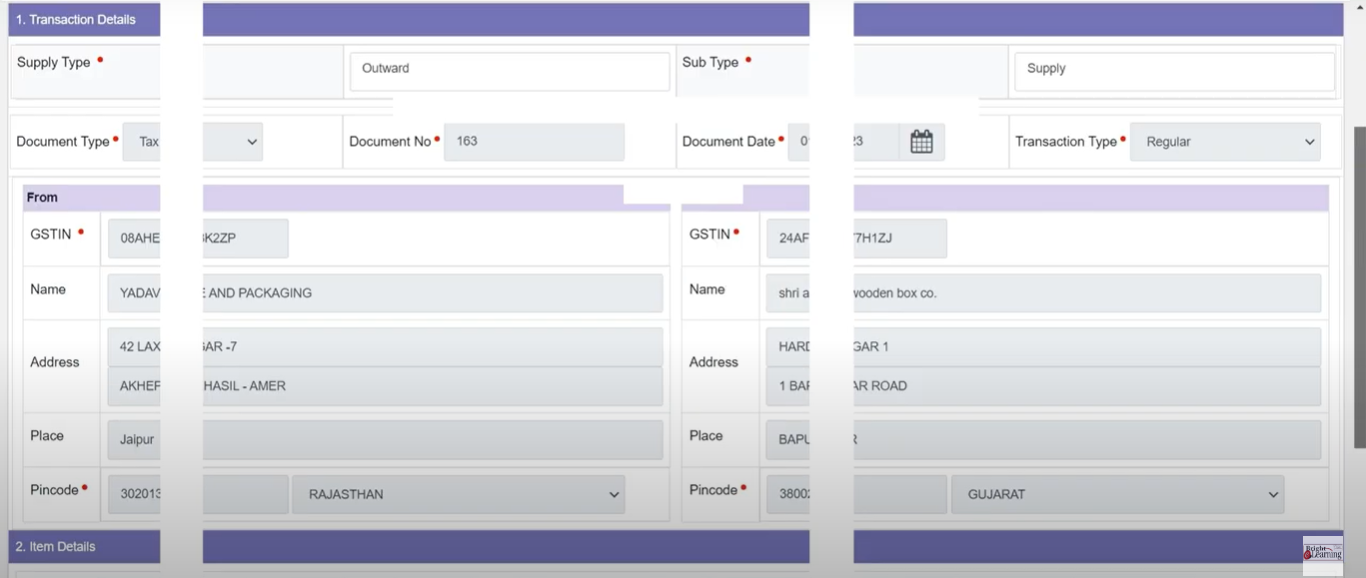Open the Document Date calendar picker
1366x578 pixels.
(x=921, y=142)
